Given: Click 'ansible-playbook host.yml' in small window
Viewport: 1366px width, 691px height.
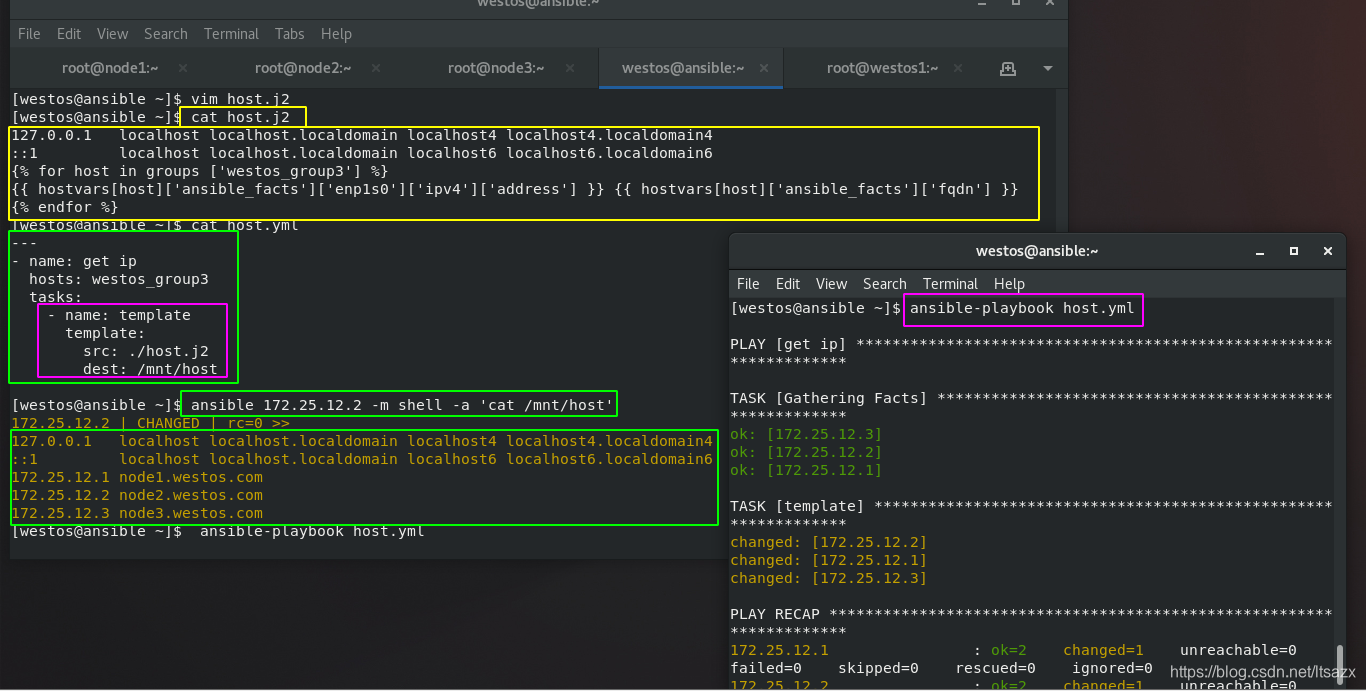Looking at the screenshot, I should 1022,308.
